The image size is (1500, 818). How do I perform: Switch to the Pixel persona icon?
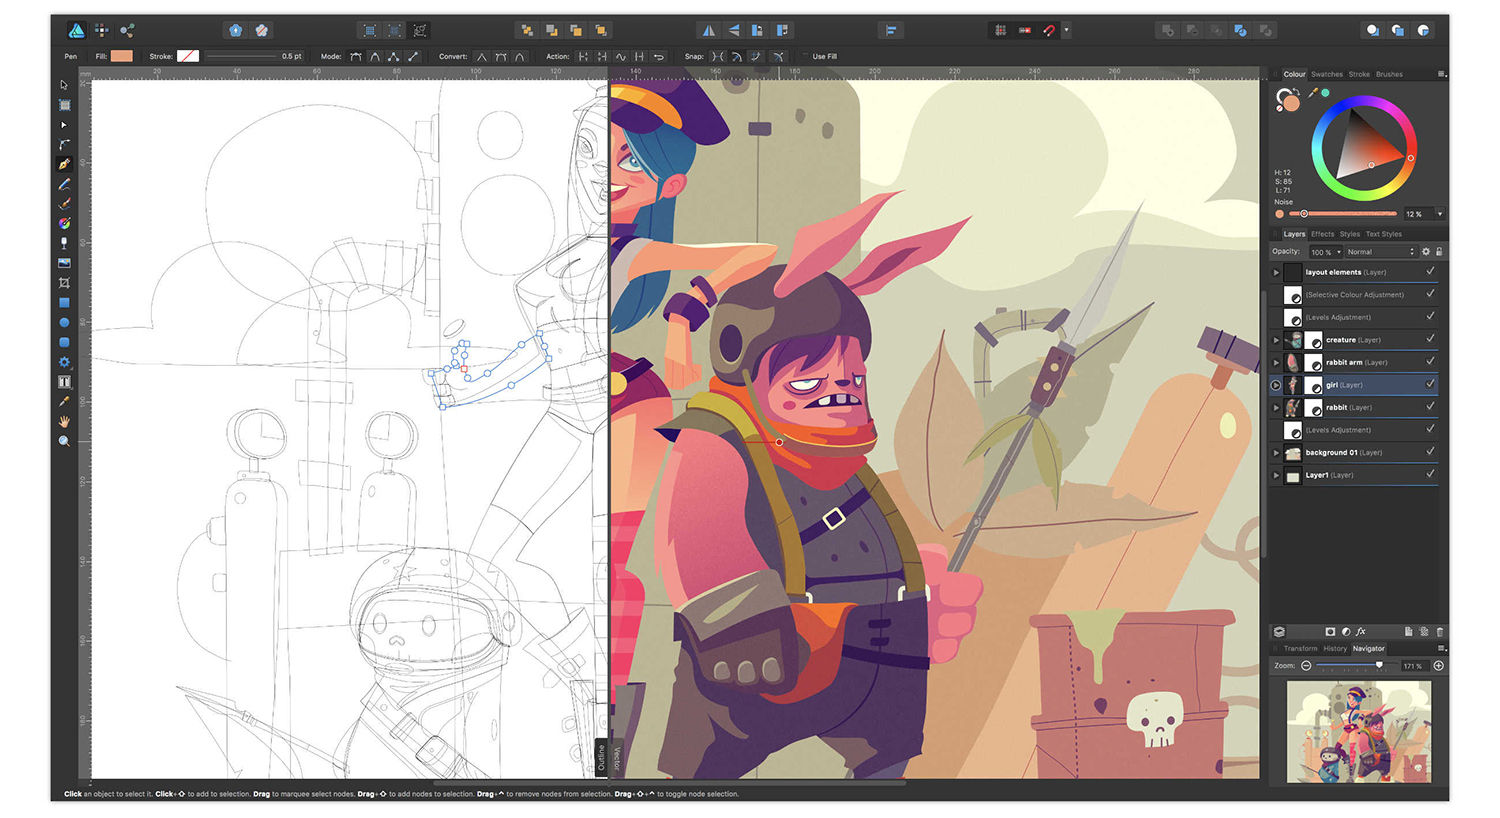click(102, 31)
